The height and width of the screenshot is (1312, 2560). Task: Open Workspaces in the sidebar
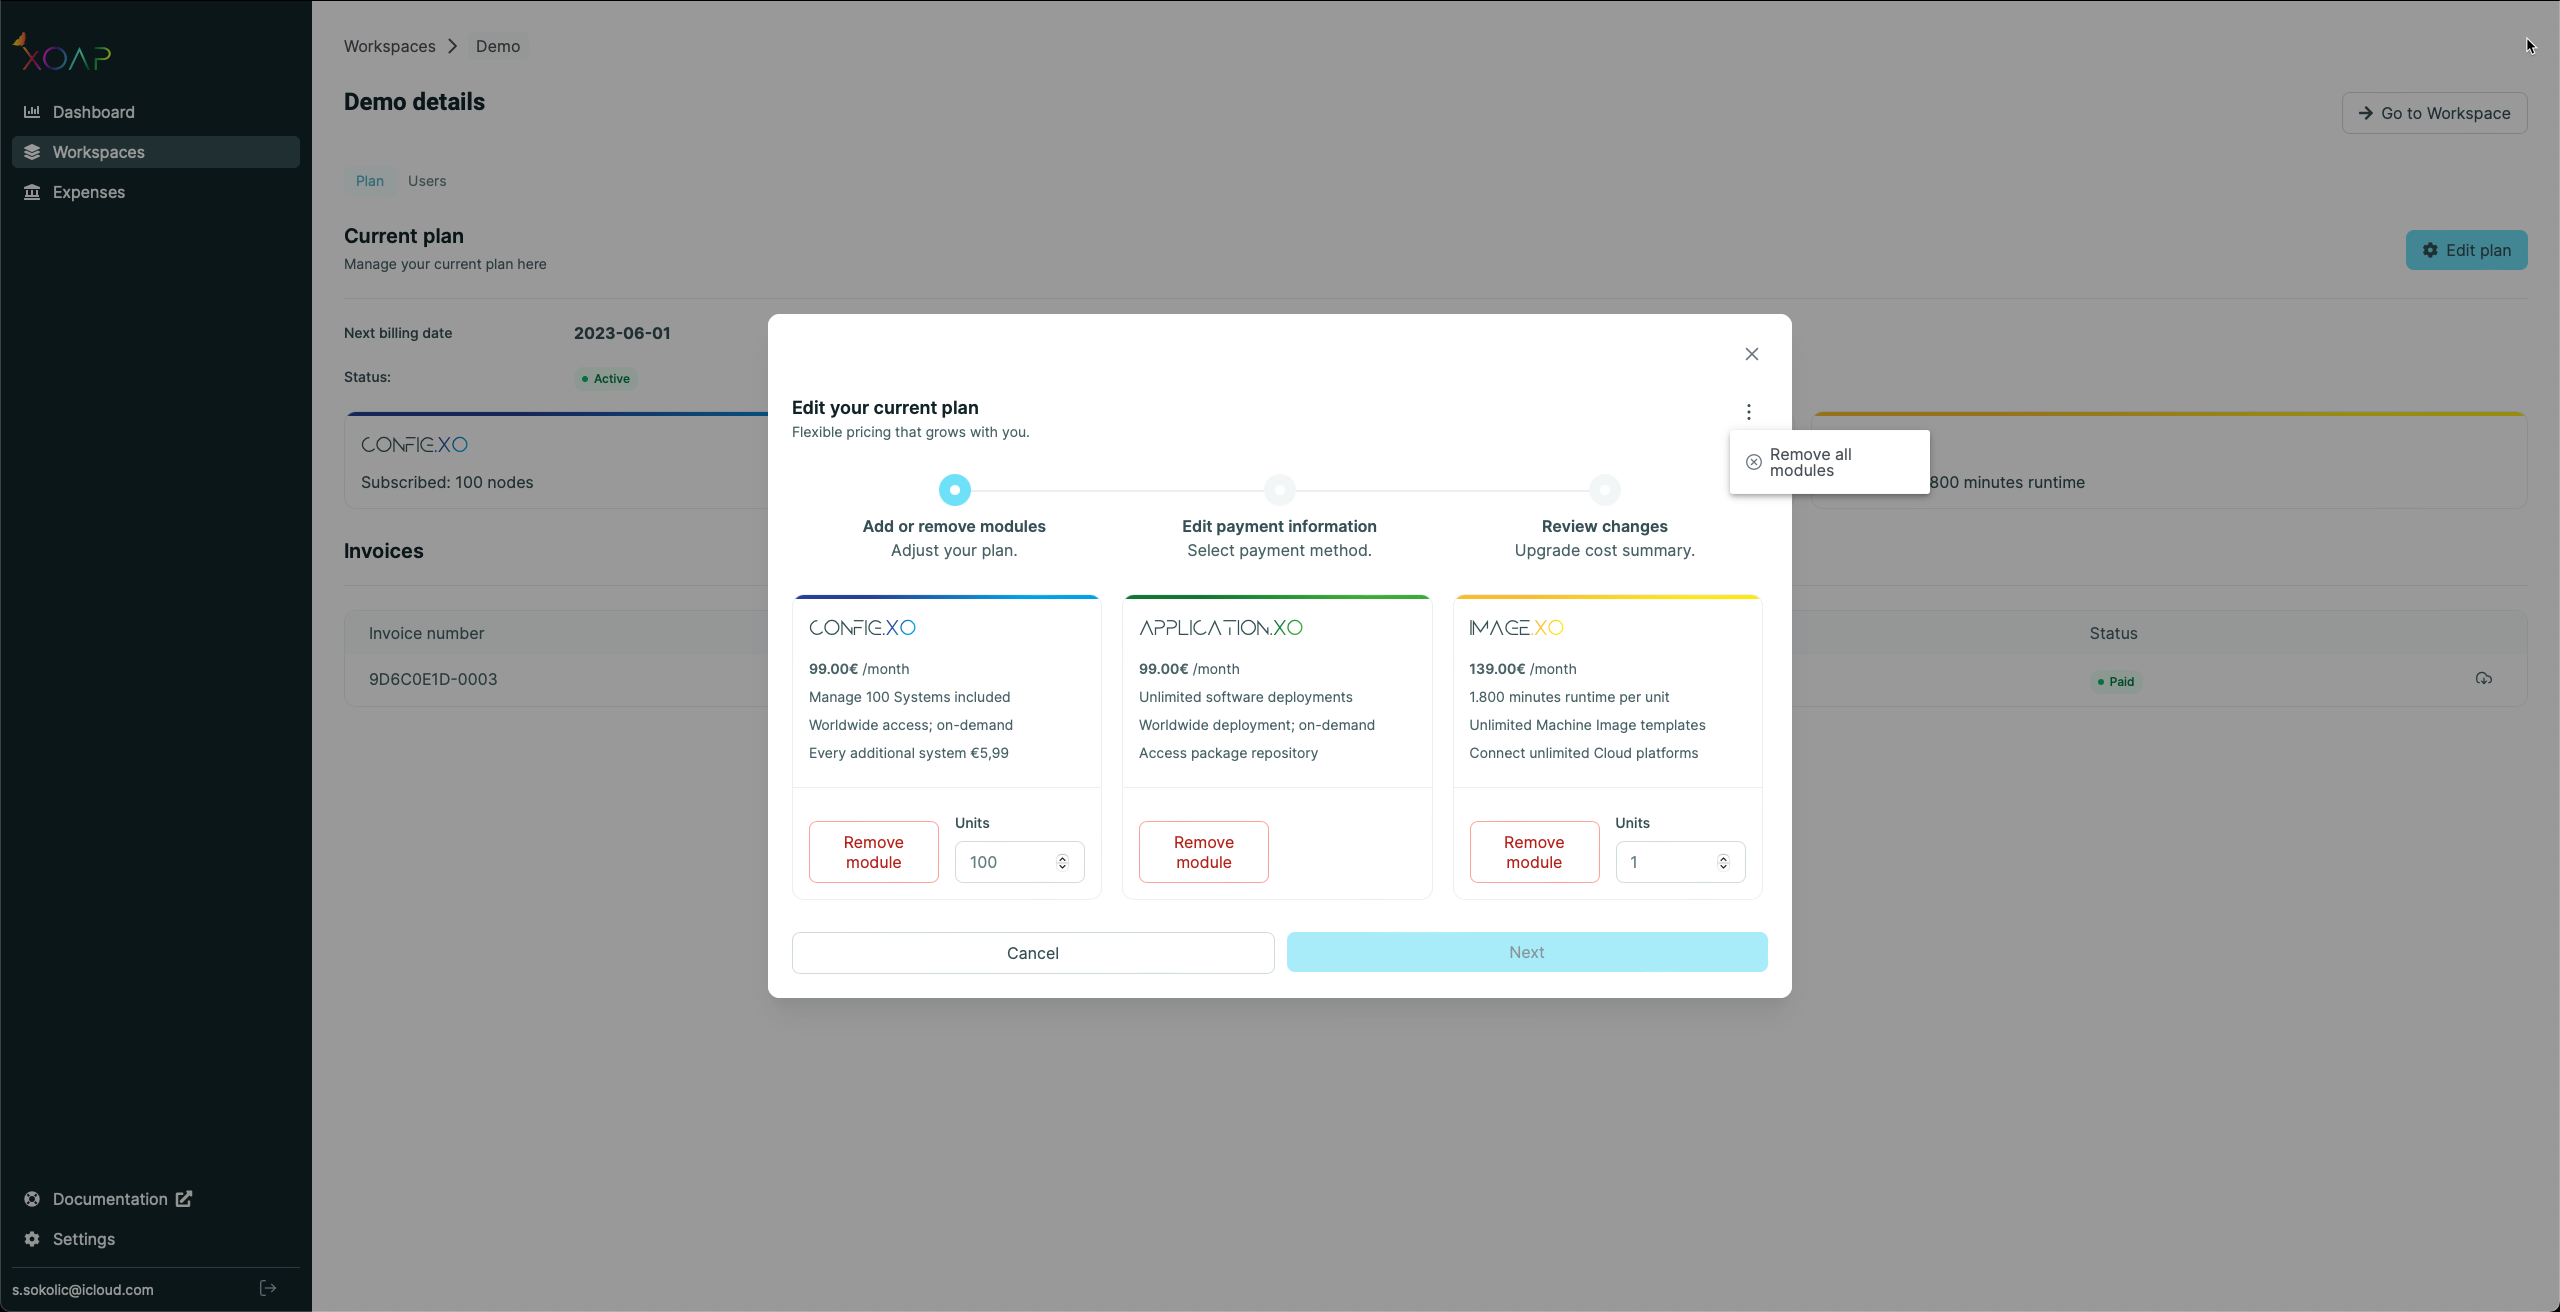156,152
